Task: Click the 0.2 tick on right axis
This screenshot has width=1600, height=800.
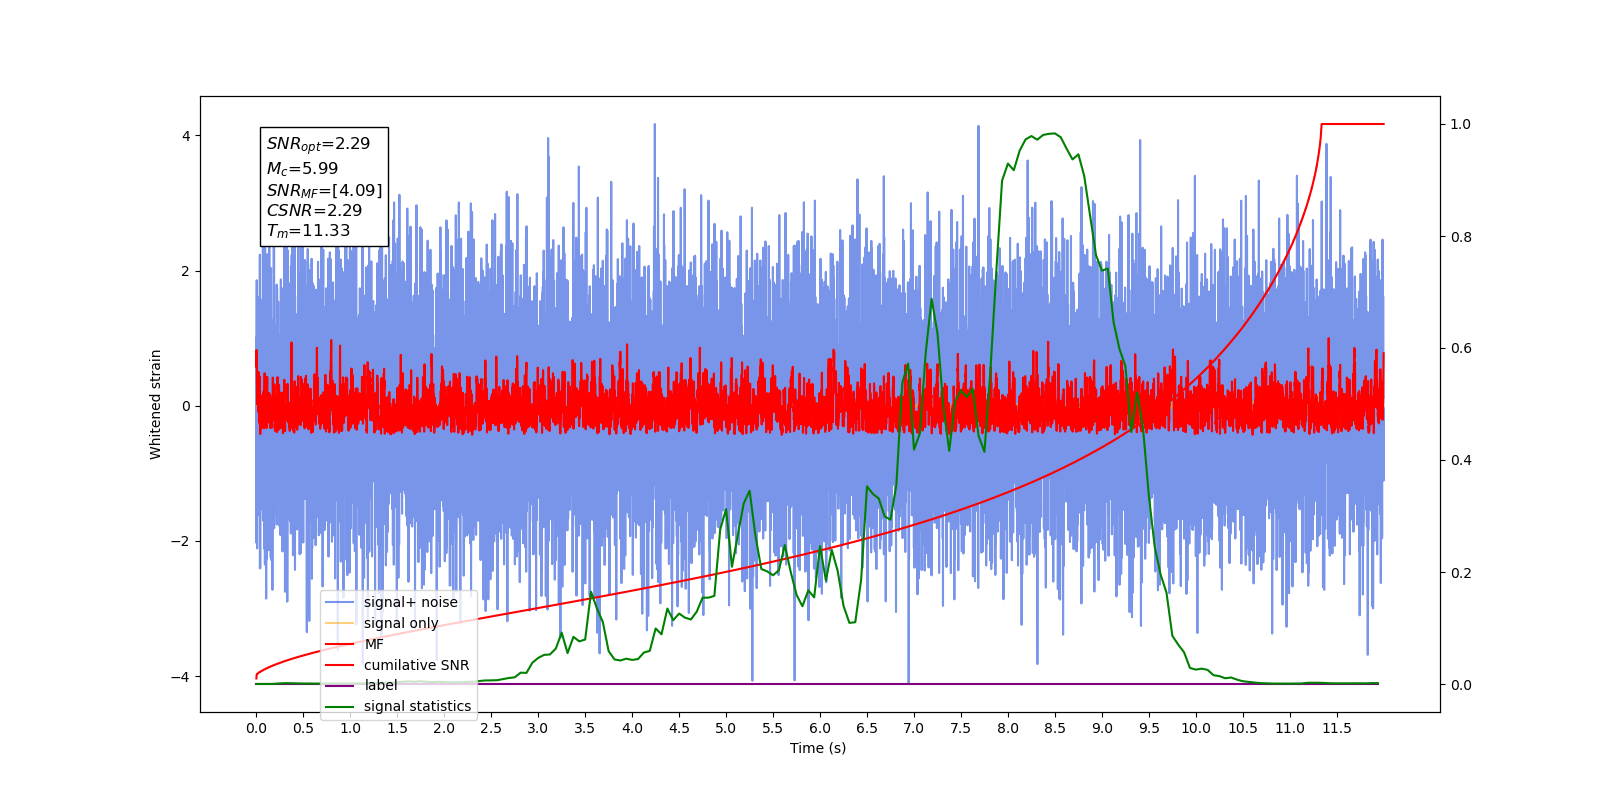Action: 1461,573
